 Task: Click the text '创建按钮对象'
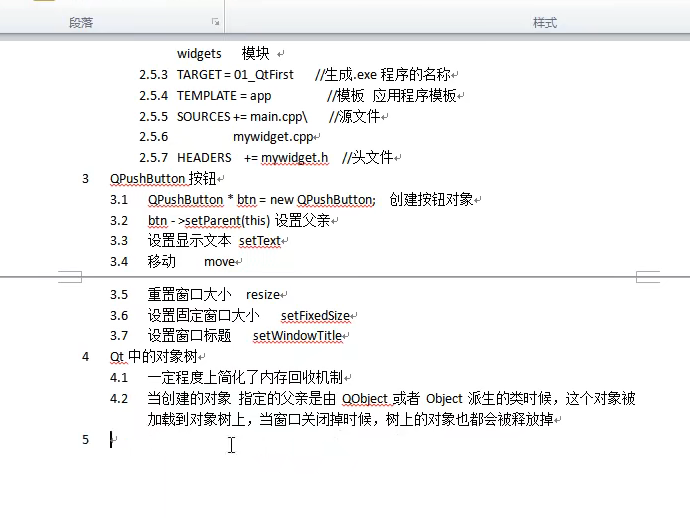431,200
